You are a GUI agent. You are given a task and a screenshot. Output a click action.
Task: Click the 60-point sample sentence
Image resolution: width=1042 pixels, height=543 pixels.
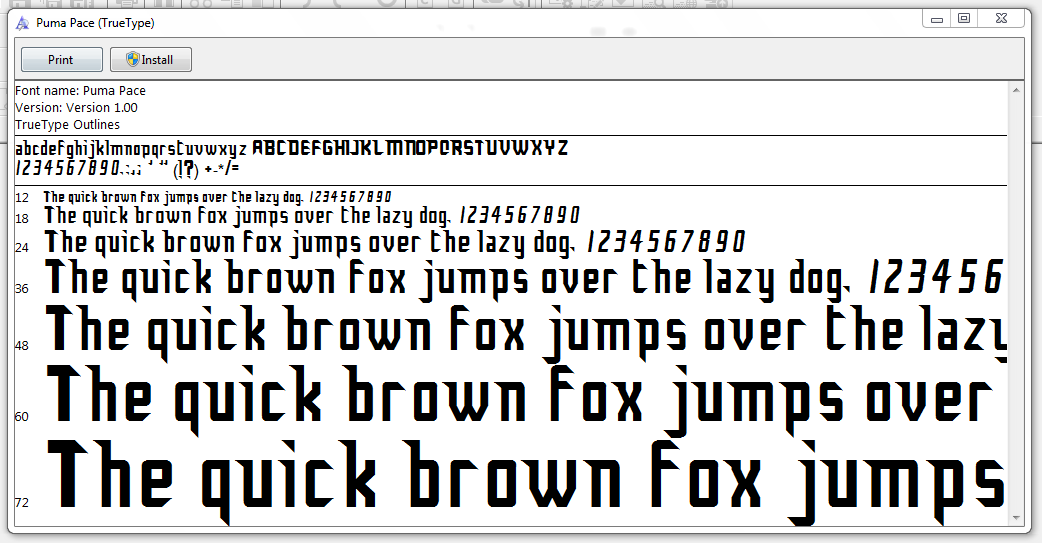(x=520, y=399)
